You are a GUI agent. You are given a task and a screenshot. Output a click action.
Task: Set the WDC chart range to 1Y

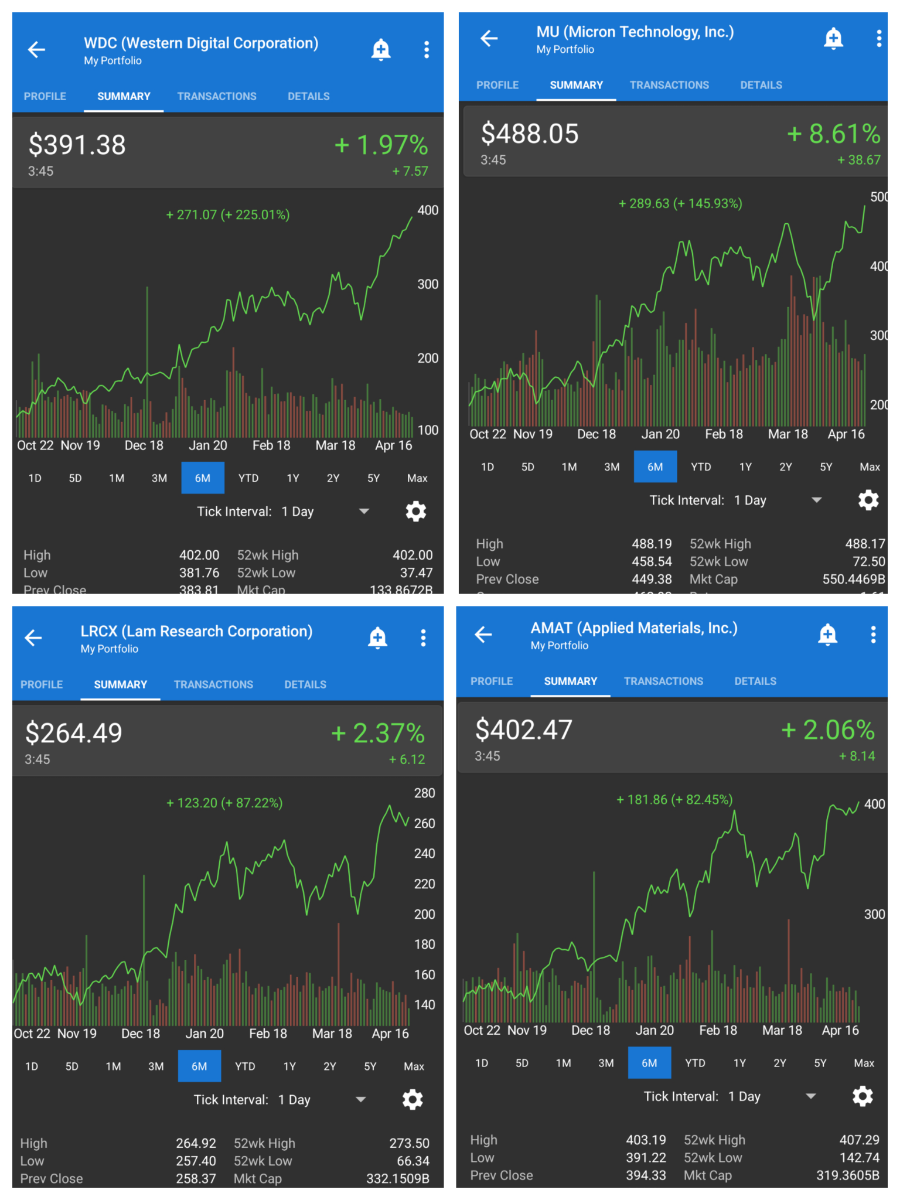[293, 478]
